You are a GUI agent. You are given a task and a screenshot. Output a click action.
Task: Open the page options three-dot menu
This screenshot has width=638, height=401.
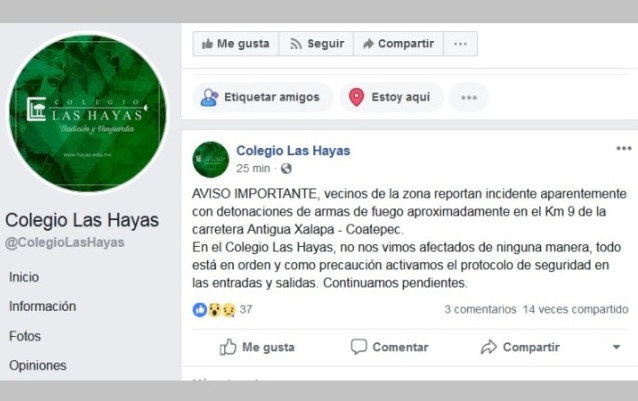click(x=460, y=44)
